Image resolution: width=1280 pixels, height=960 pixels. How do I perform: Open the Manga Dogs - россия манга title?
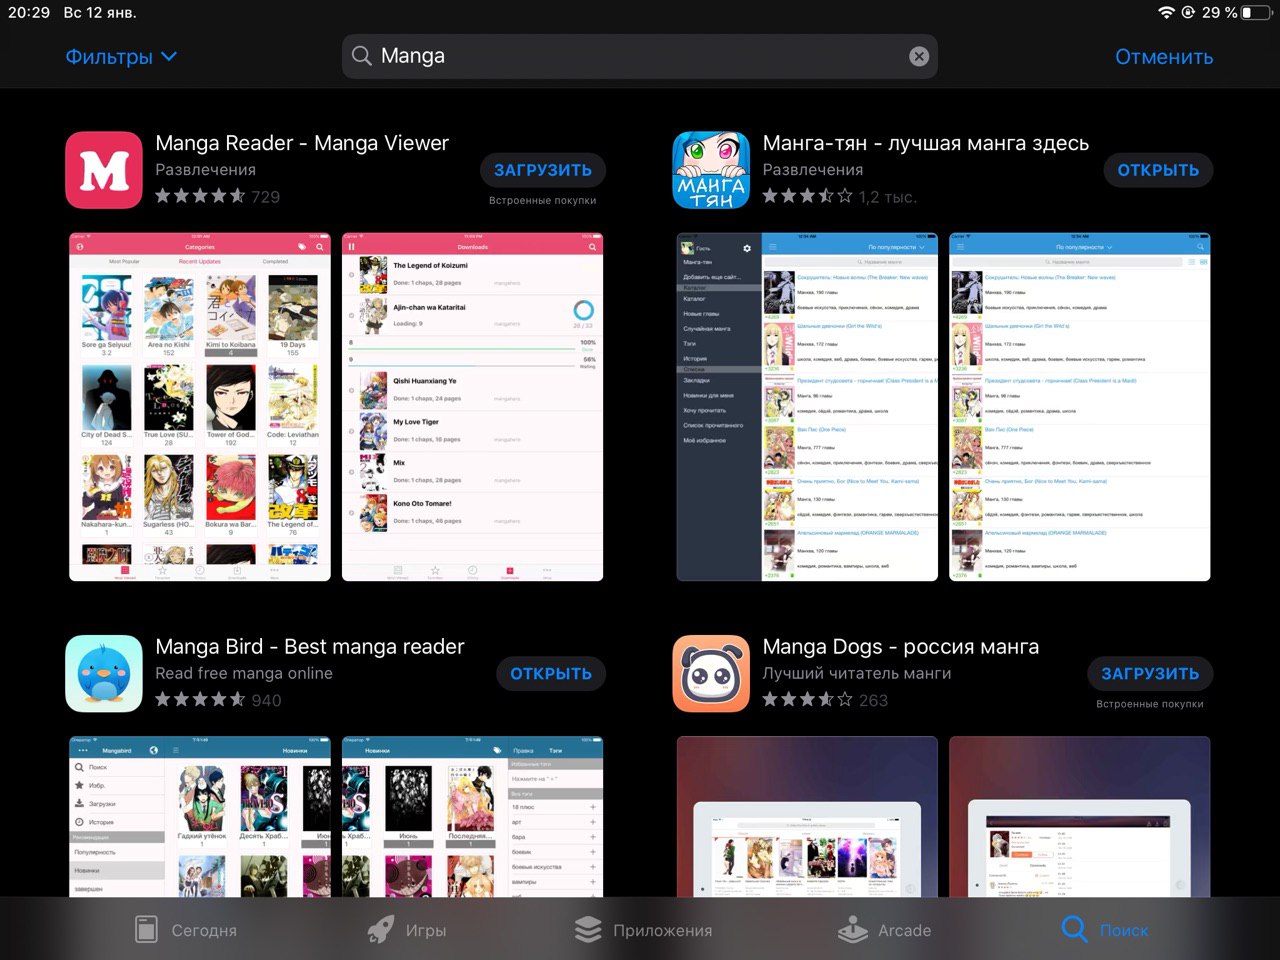coord(901,647)
